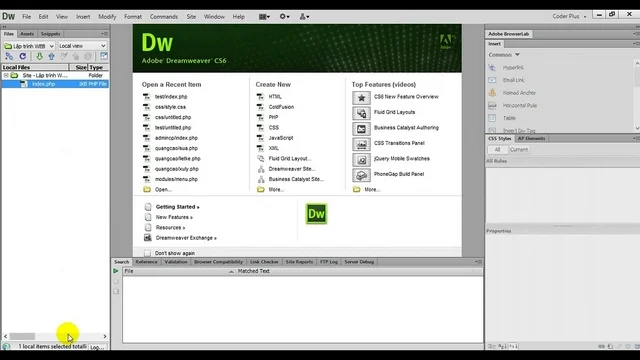Open the FTP Log tab
640x360 pixels.
(x=329, y=262)
